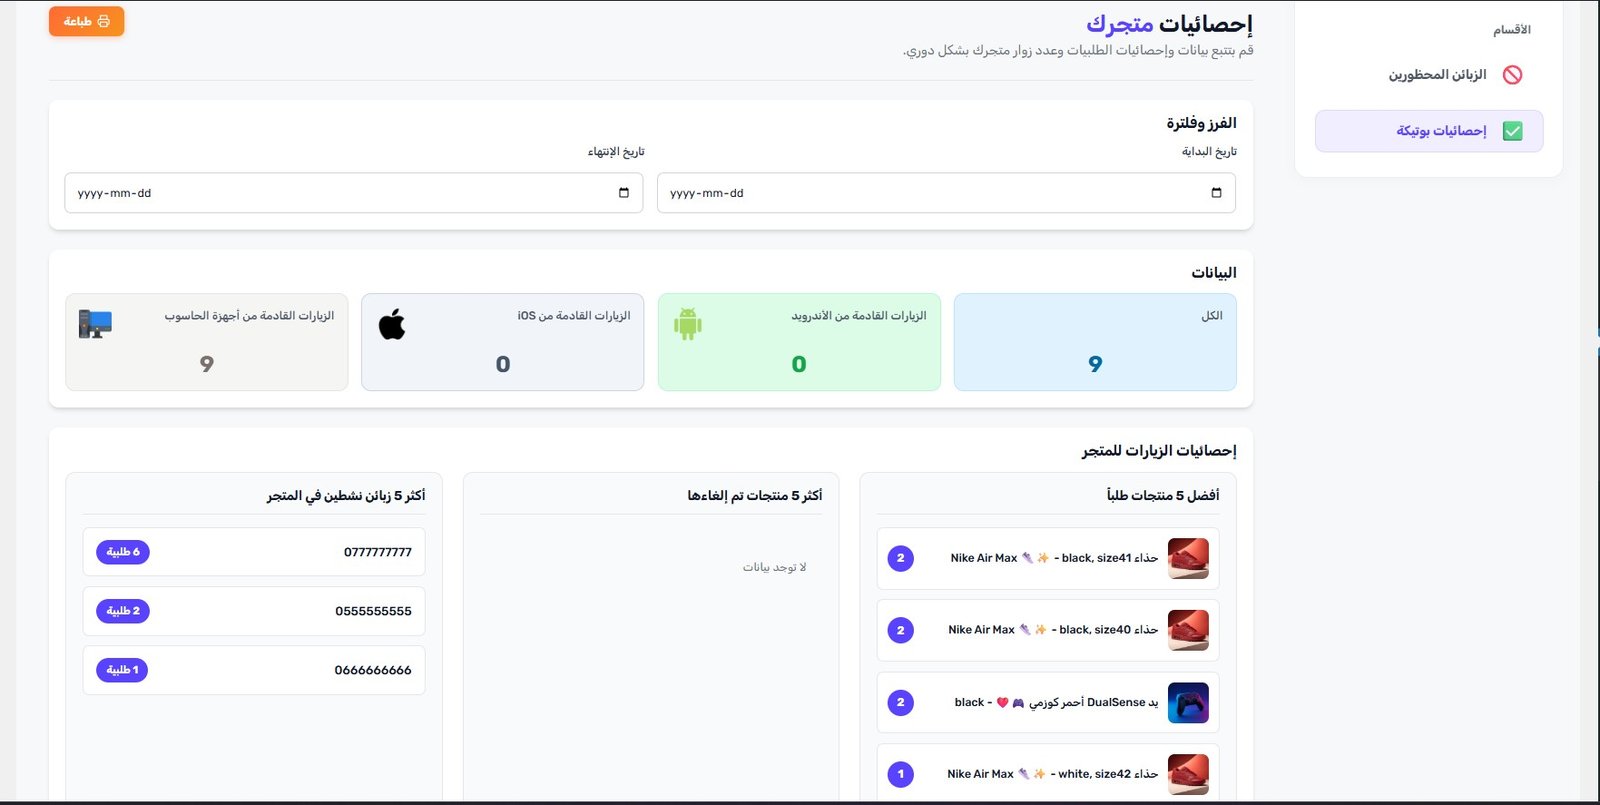Click the desktop computer icon
Viewport: 1600px width, 805px height.
pyautogui.click(x=95, y=324)
